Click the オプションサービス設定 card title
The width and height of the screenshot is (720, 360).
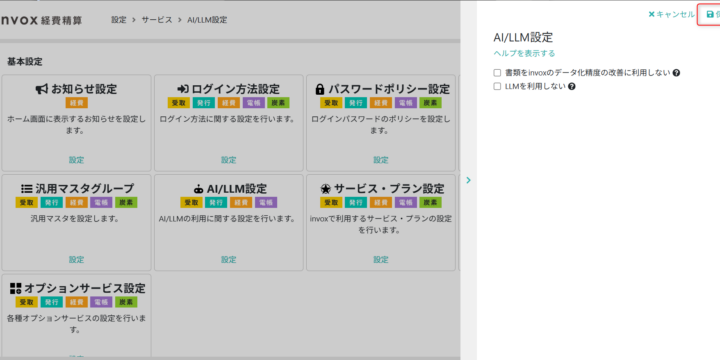[84, 288]
